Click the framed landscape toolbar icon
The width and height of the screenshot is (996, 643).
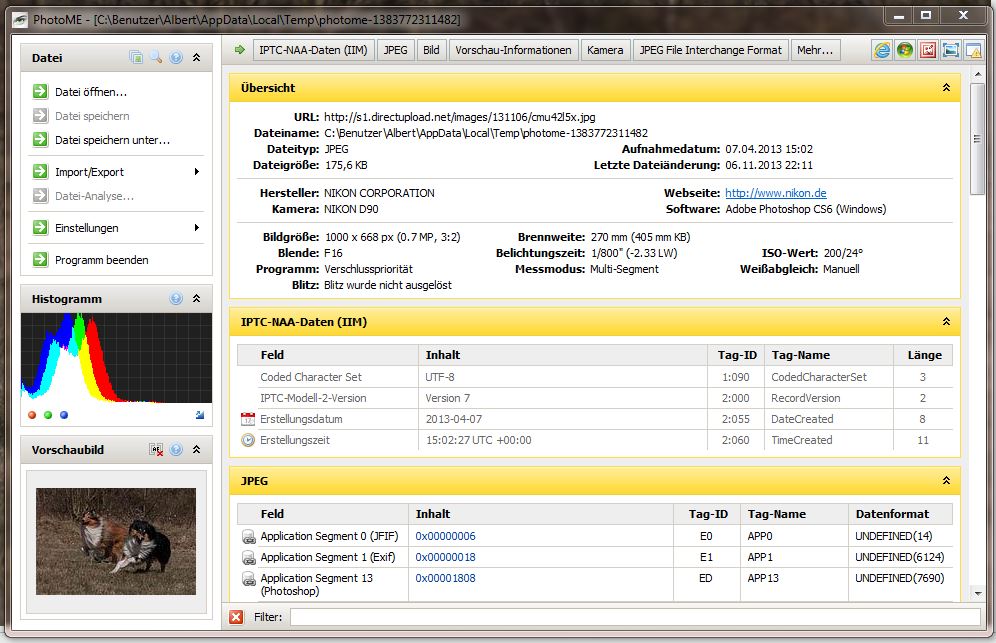pos(950,50)
